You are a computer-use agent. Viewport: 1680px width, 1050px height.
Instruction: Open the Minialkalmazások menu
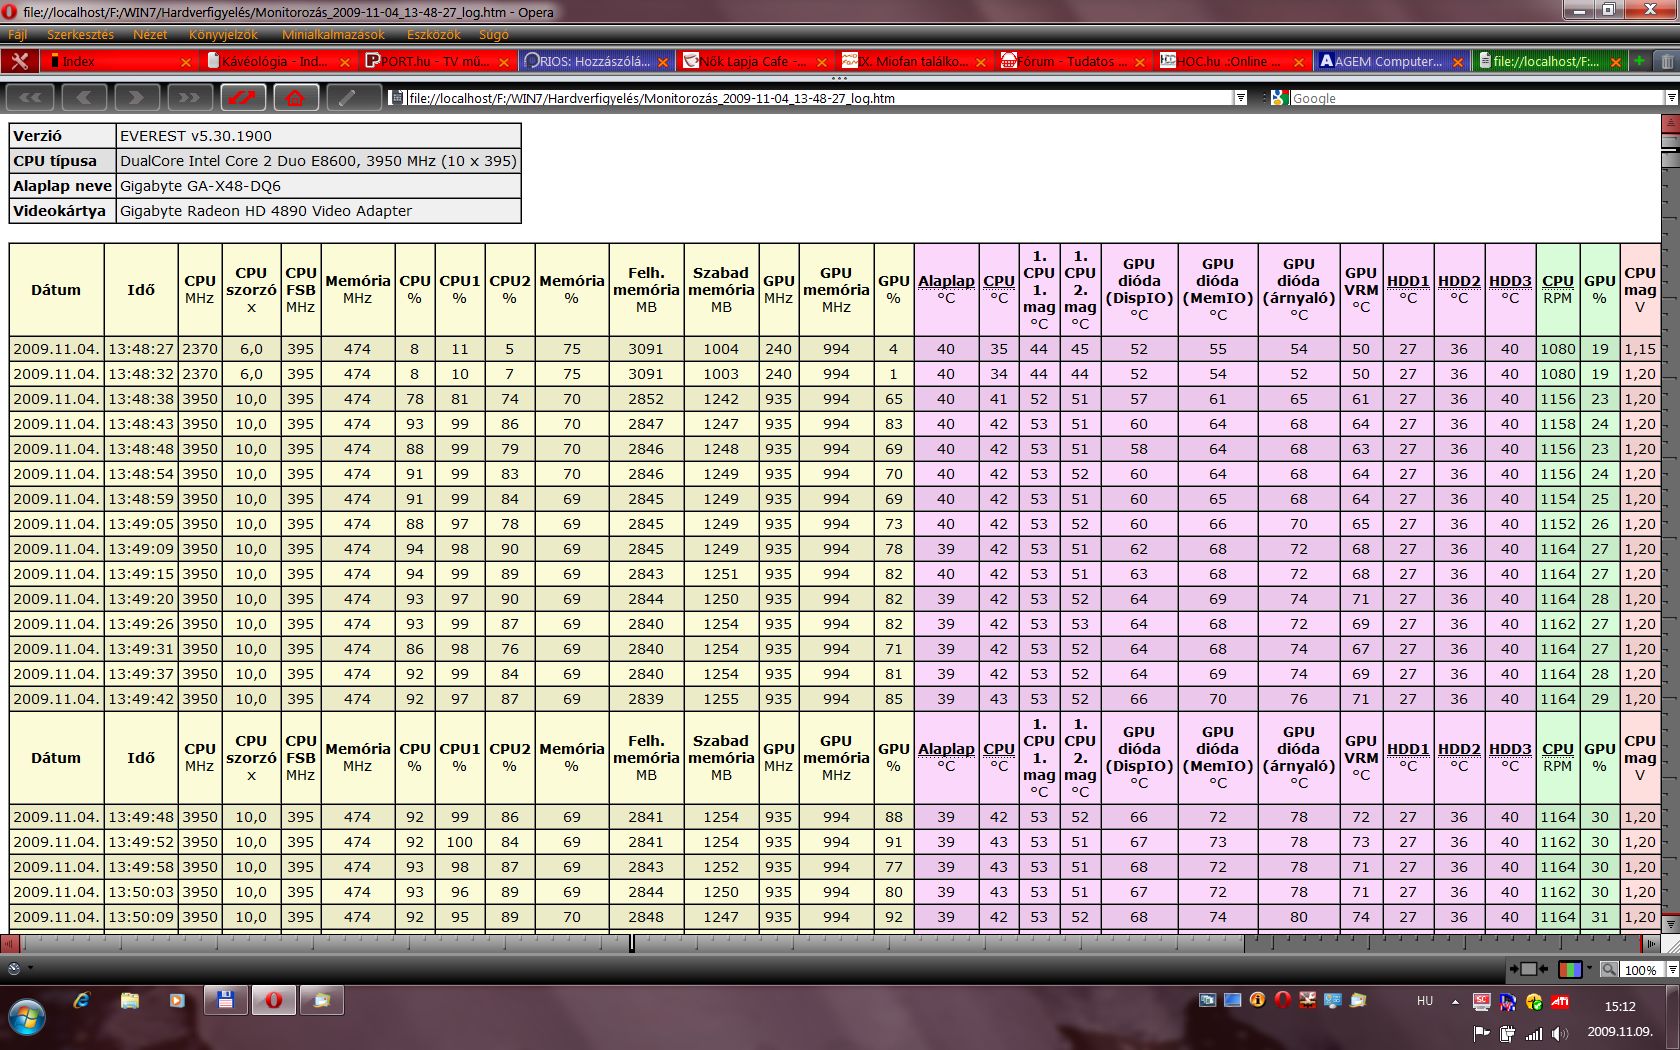[333, 34]
